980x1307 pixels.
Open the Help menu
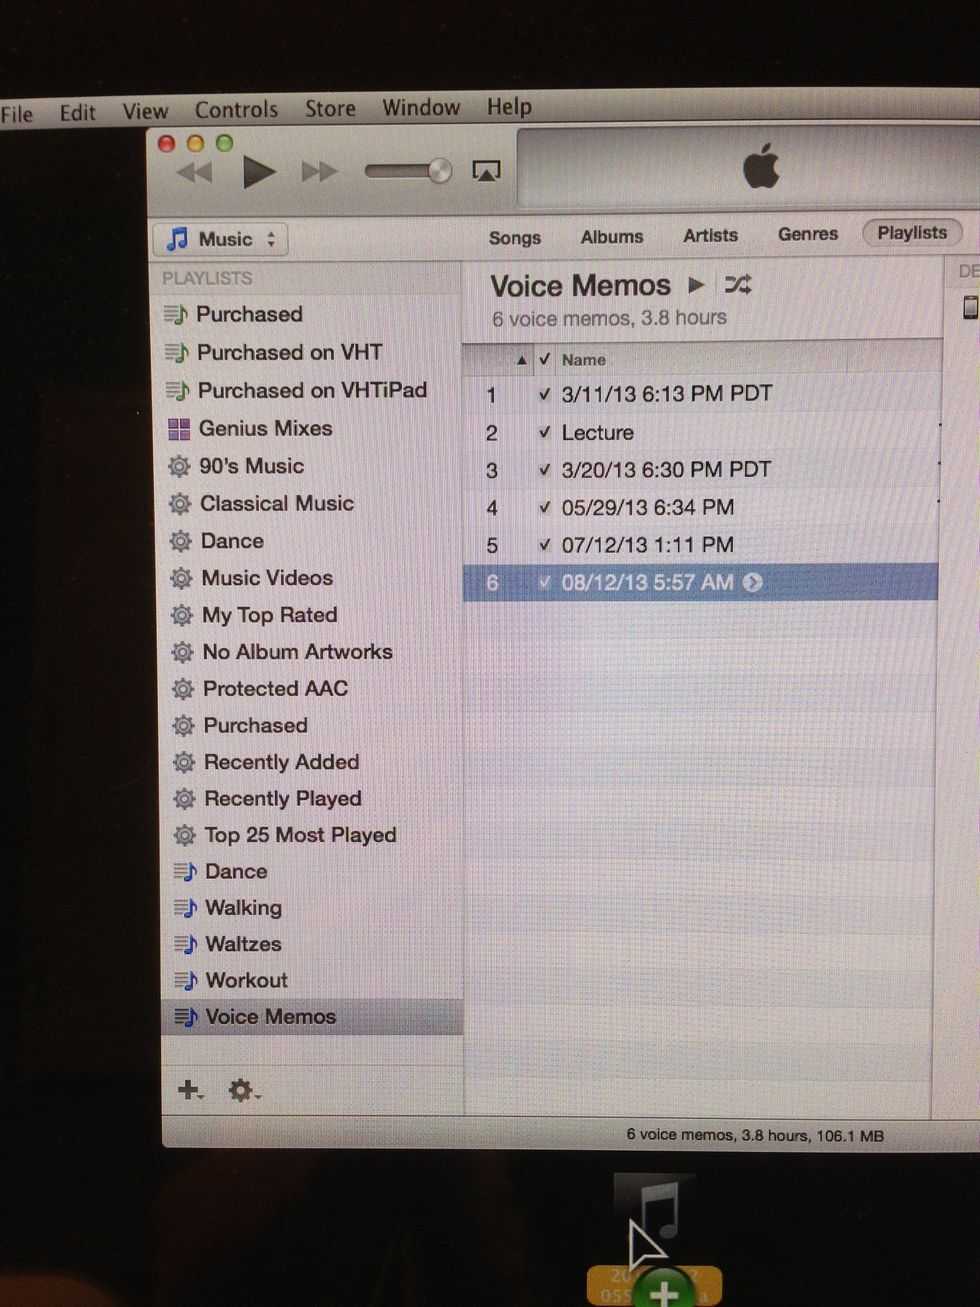(x=509, y=106)
